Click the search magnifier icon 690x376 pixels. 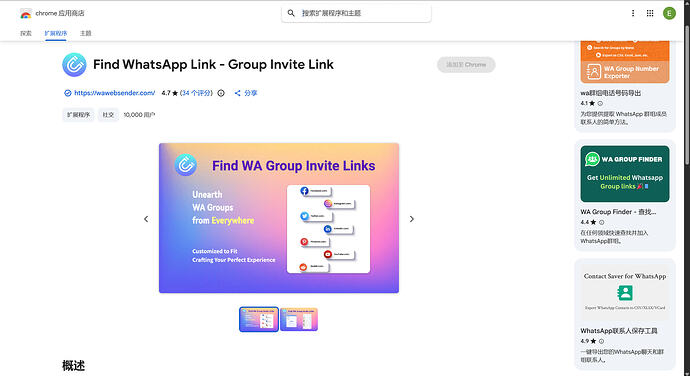coord(291,13)
